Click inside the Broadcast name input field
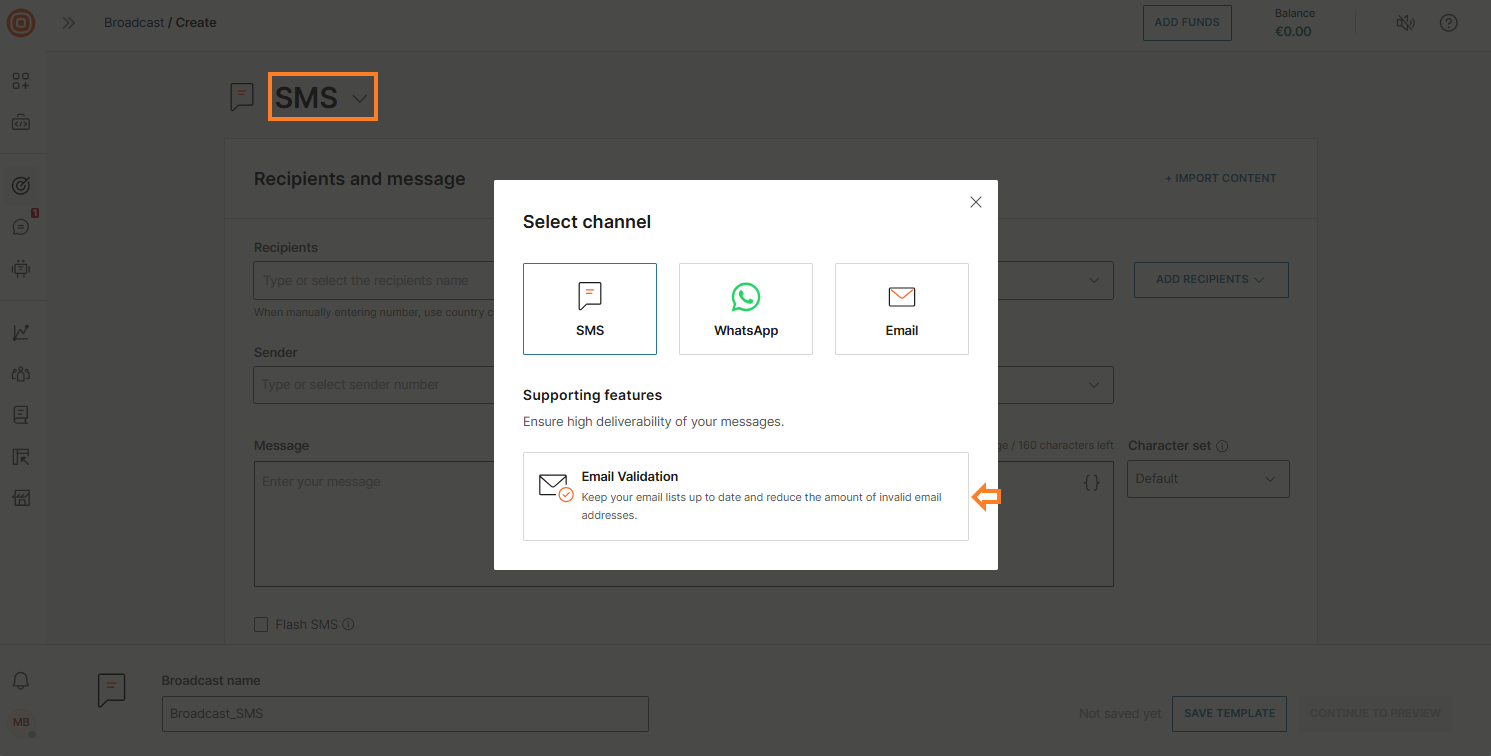The width and height of the screenshot is (1491, 756). click(404, 713)
